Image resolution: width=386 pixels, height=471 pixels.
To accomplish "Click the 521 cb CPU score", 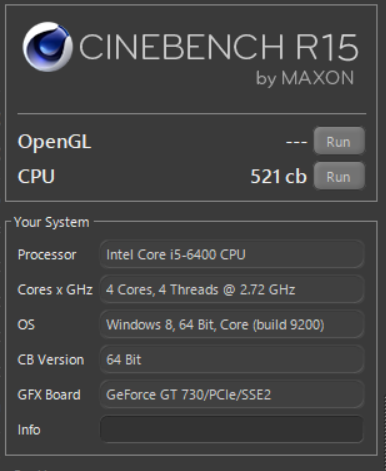I will coord(278,176).
